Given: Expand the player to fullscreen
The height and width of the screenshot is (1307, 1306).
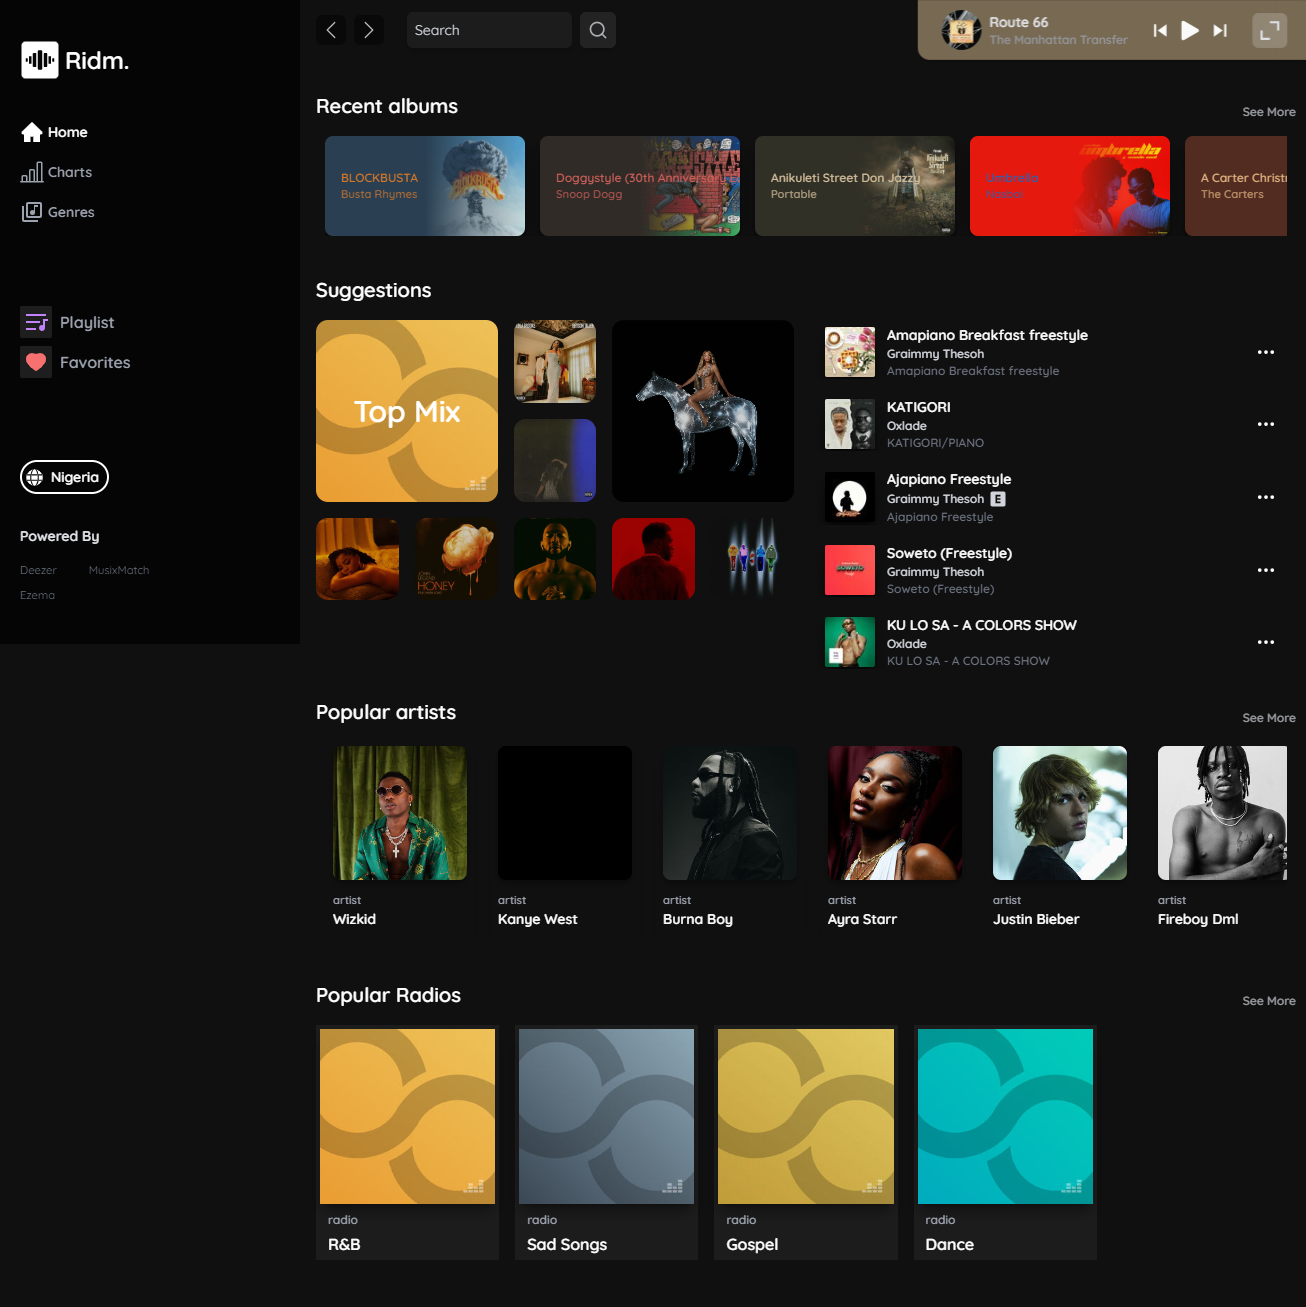Looking at the screenshot, I should [1270, 30].
